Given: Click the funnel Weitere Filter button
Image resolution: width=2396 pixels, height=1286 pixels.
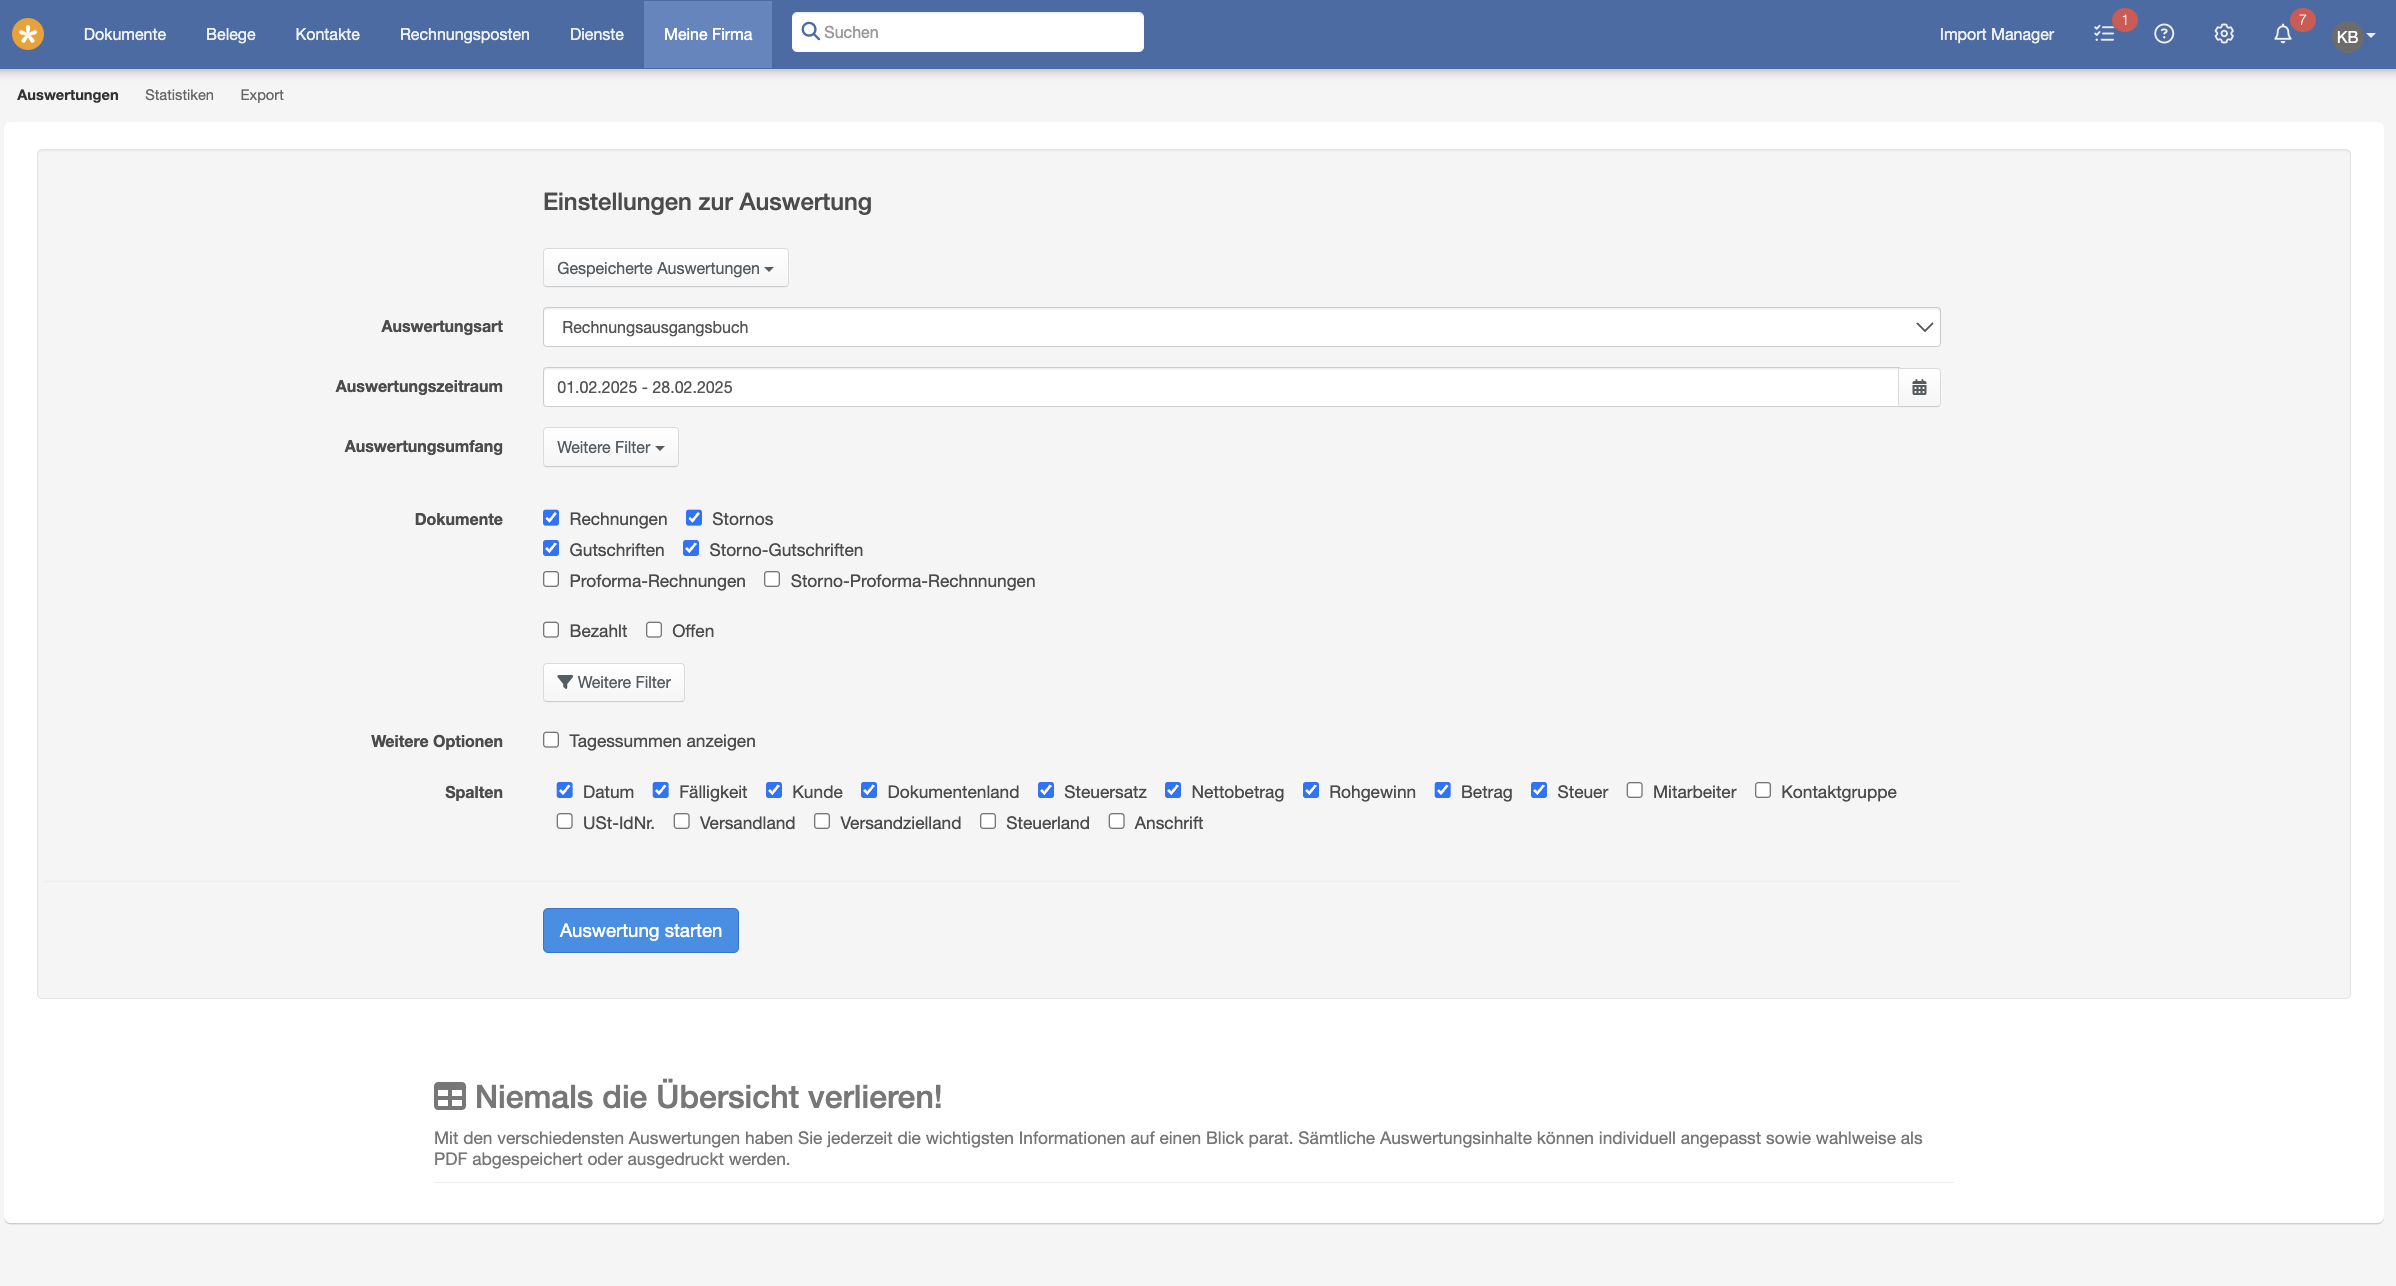Looking at the screenshot, I should pyautogui.click(x=614, y=682).
